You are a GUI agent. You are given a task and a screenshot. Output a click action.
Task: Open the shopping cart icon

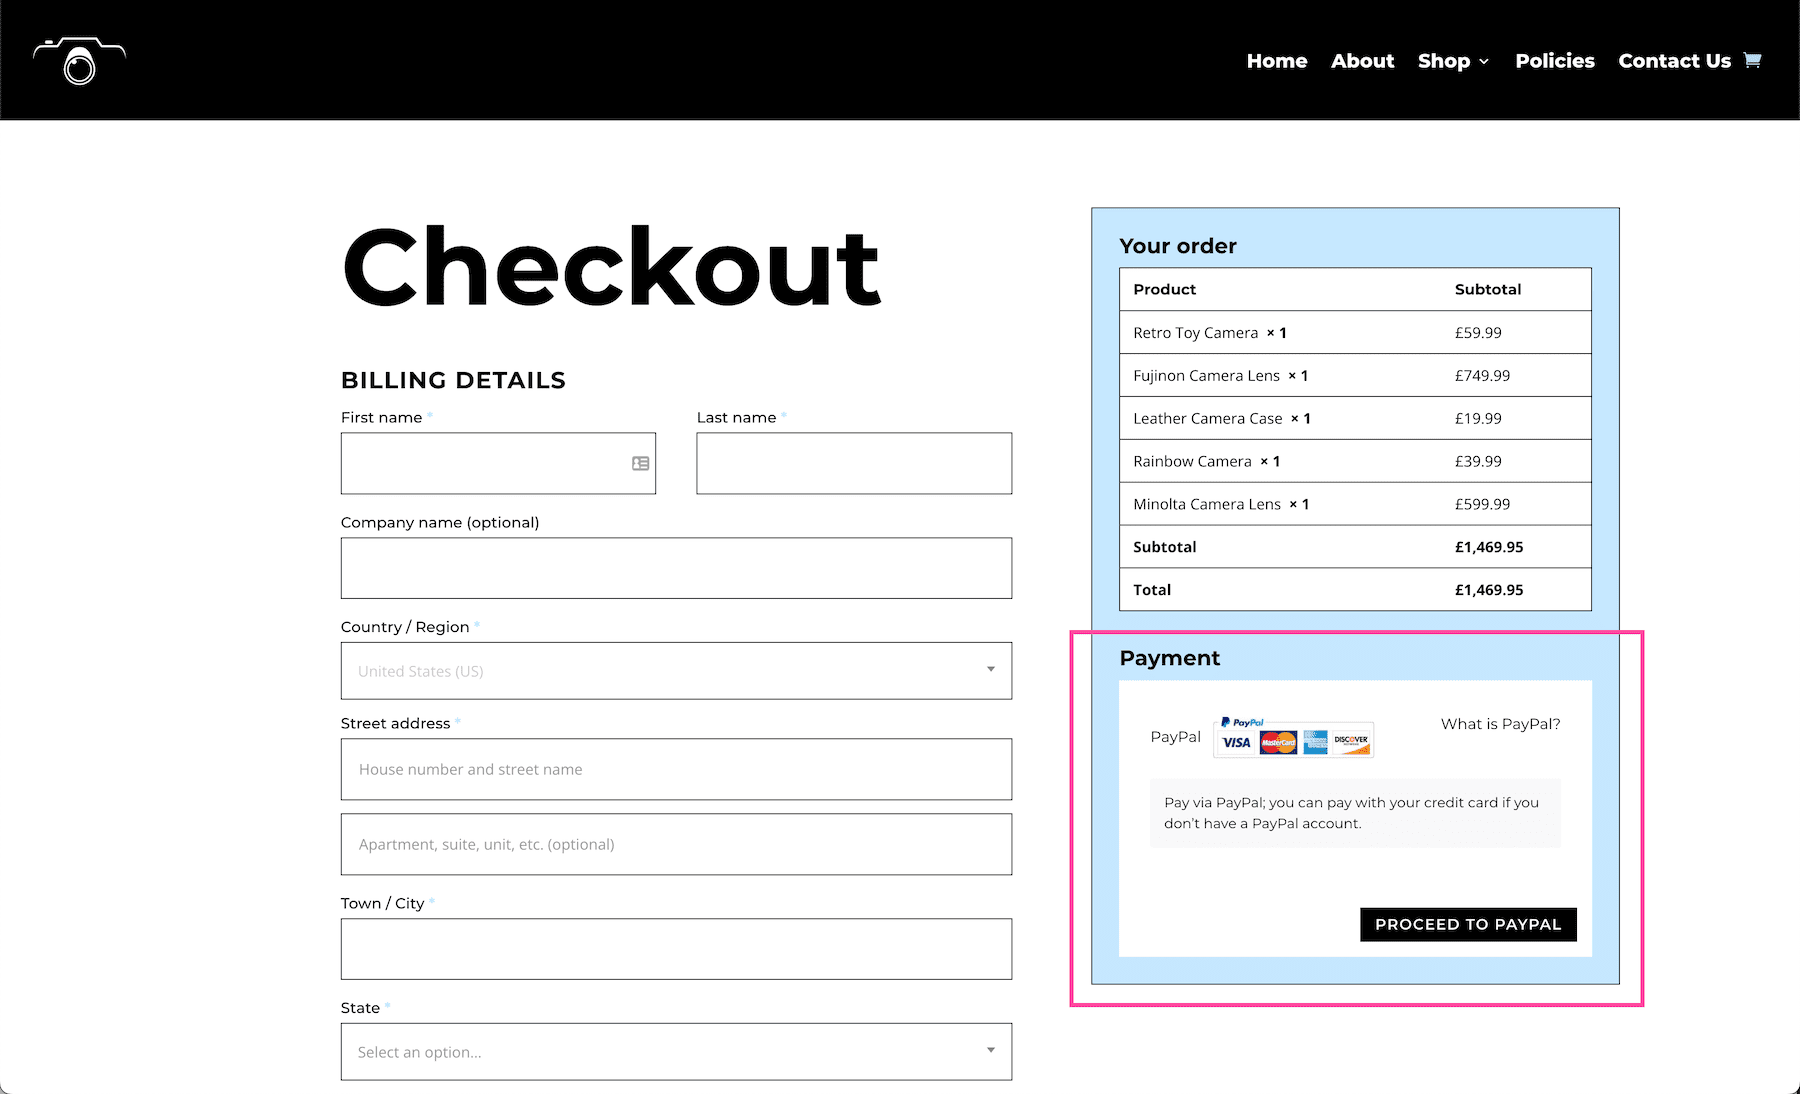1752,60
